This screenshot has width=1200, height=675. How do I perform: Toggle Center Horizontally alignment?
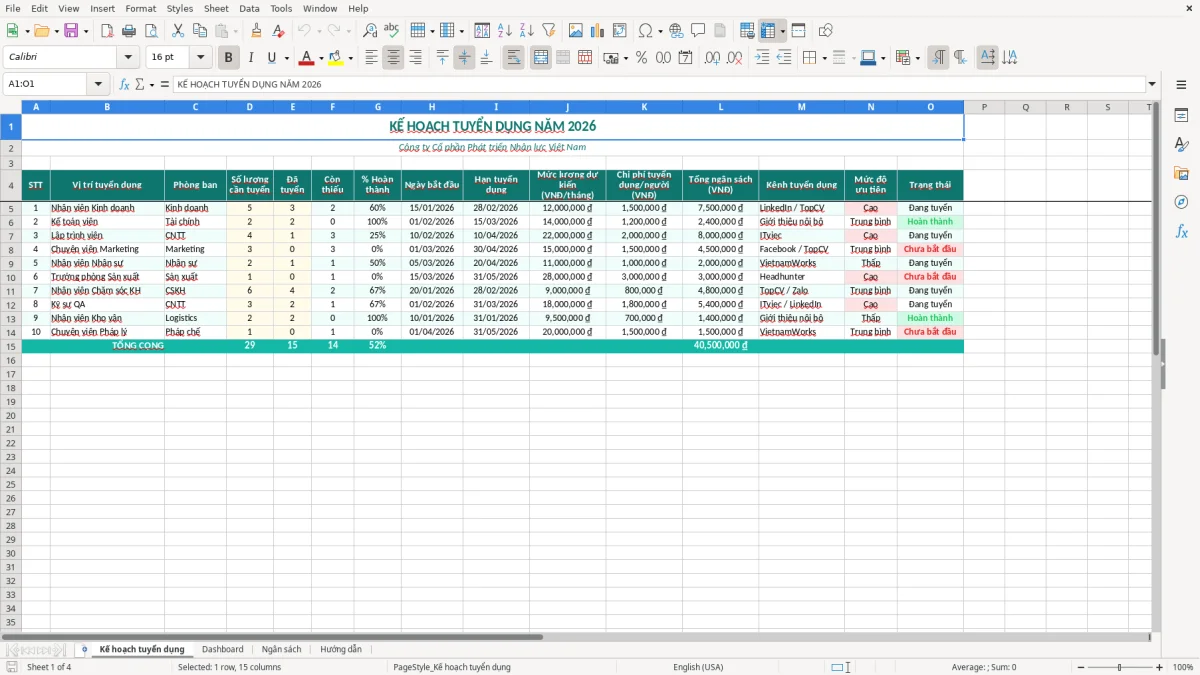pos(393,58)
